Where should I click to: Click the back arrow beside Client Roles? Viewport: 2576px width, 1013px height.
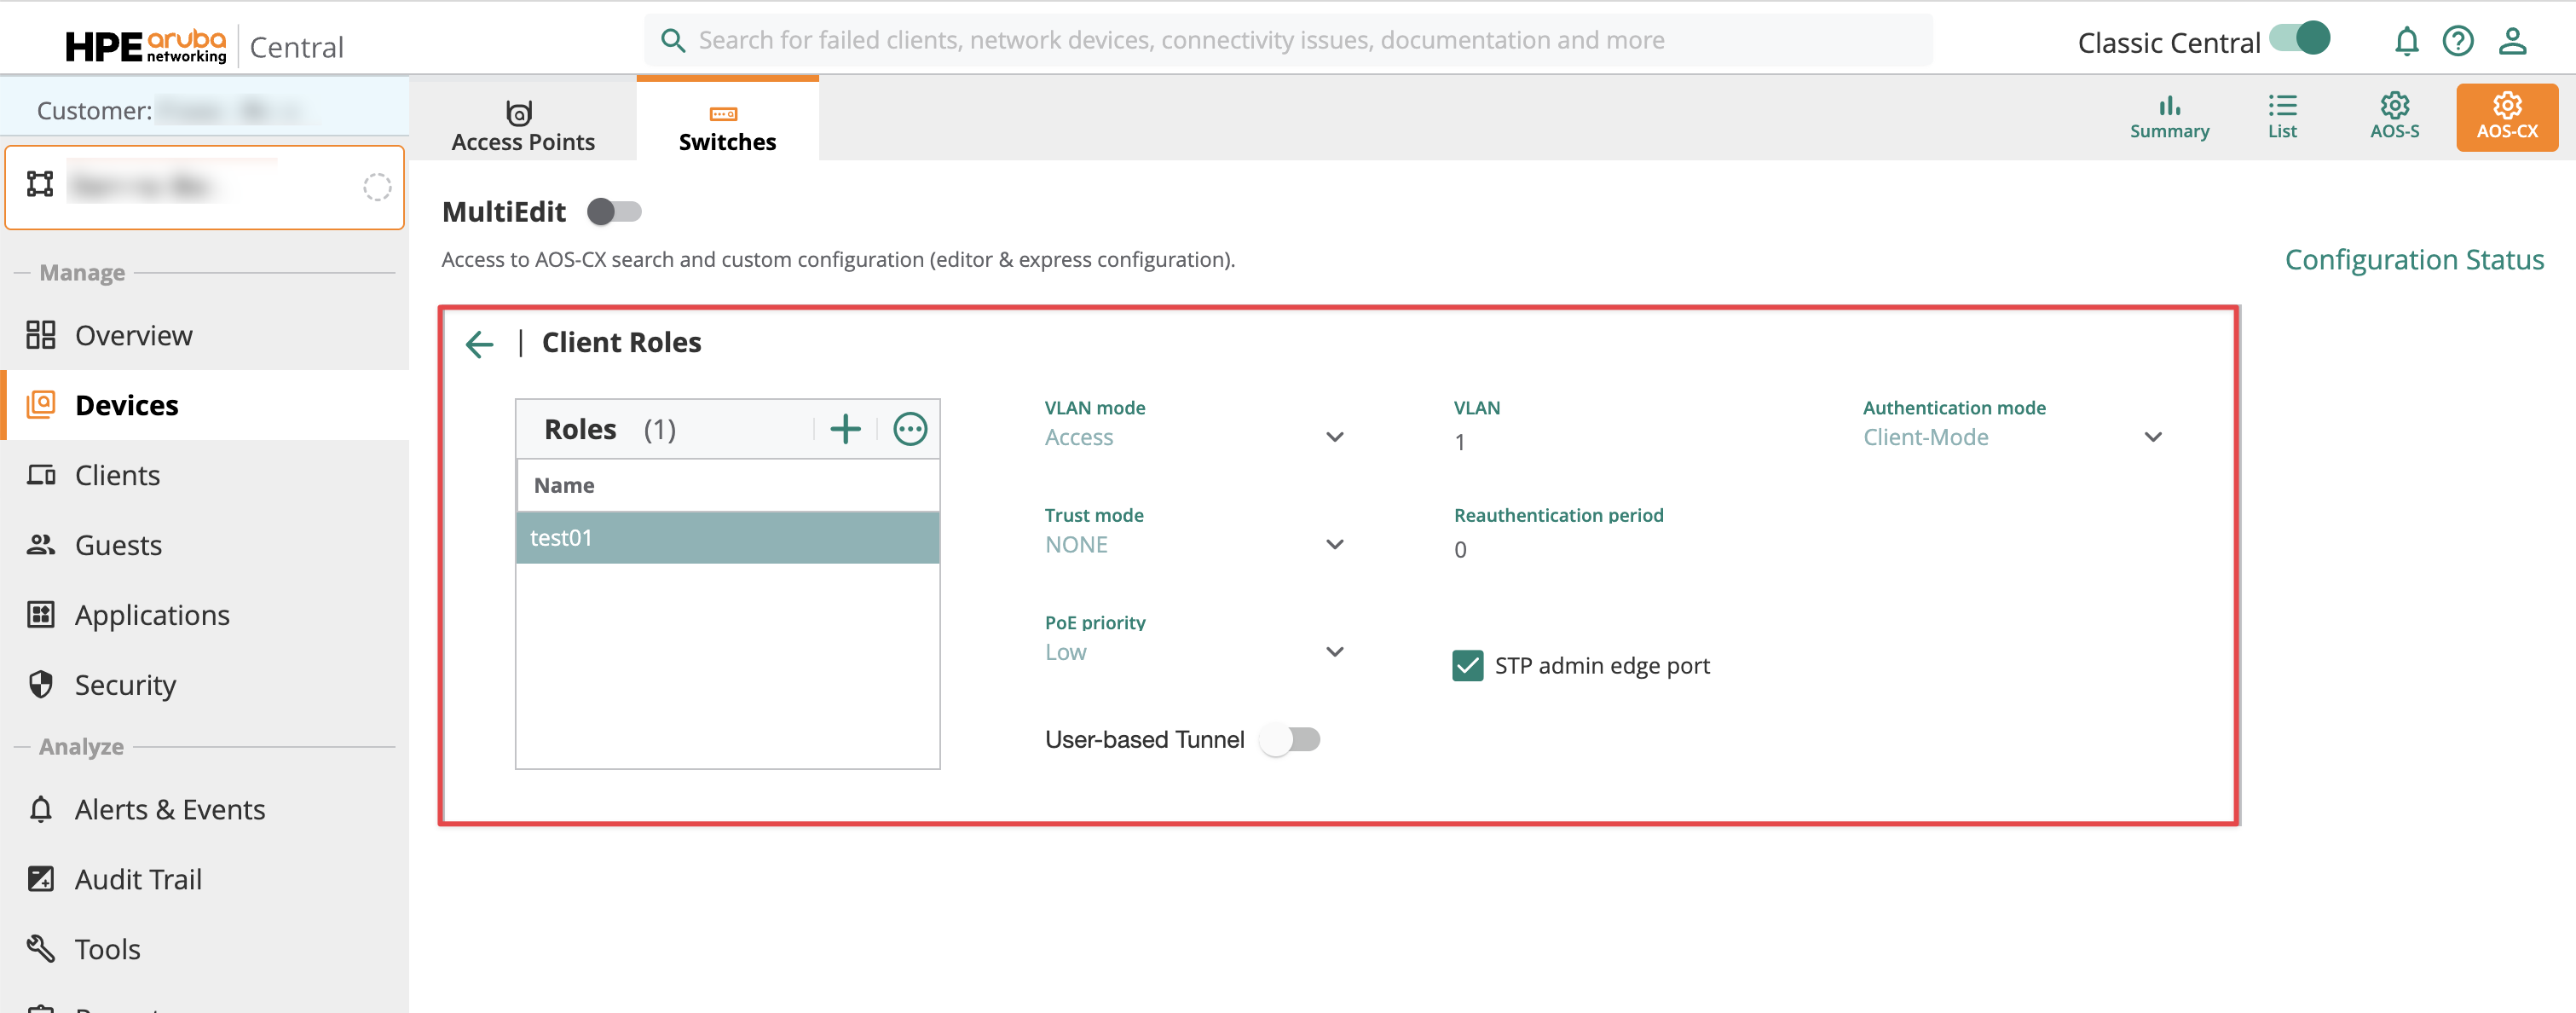click(480, 344)
